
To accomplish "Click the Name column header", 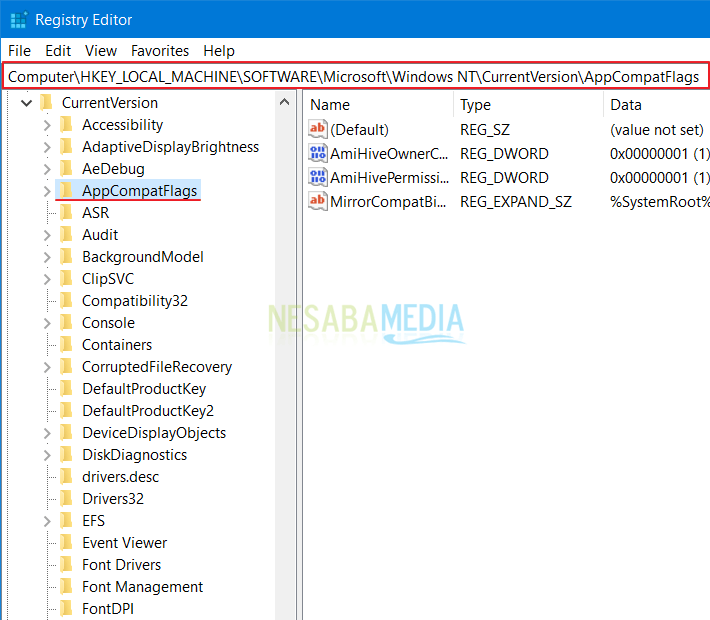I will click(331, 104).
